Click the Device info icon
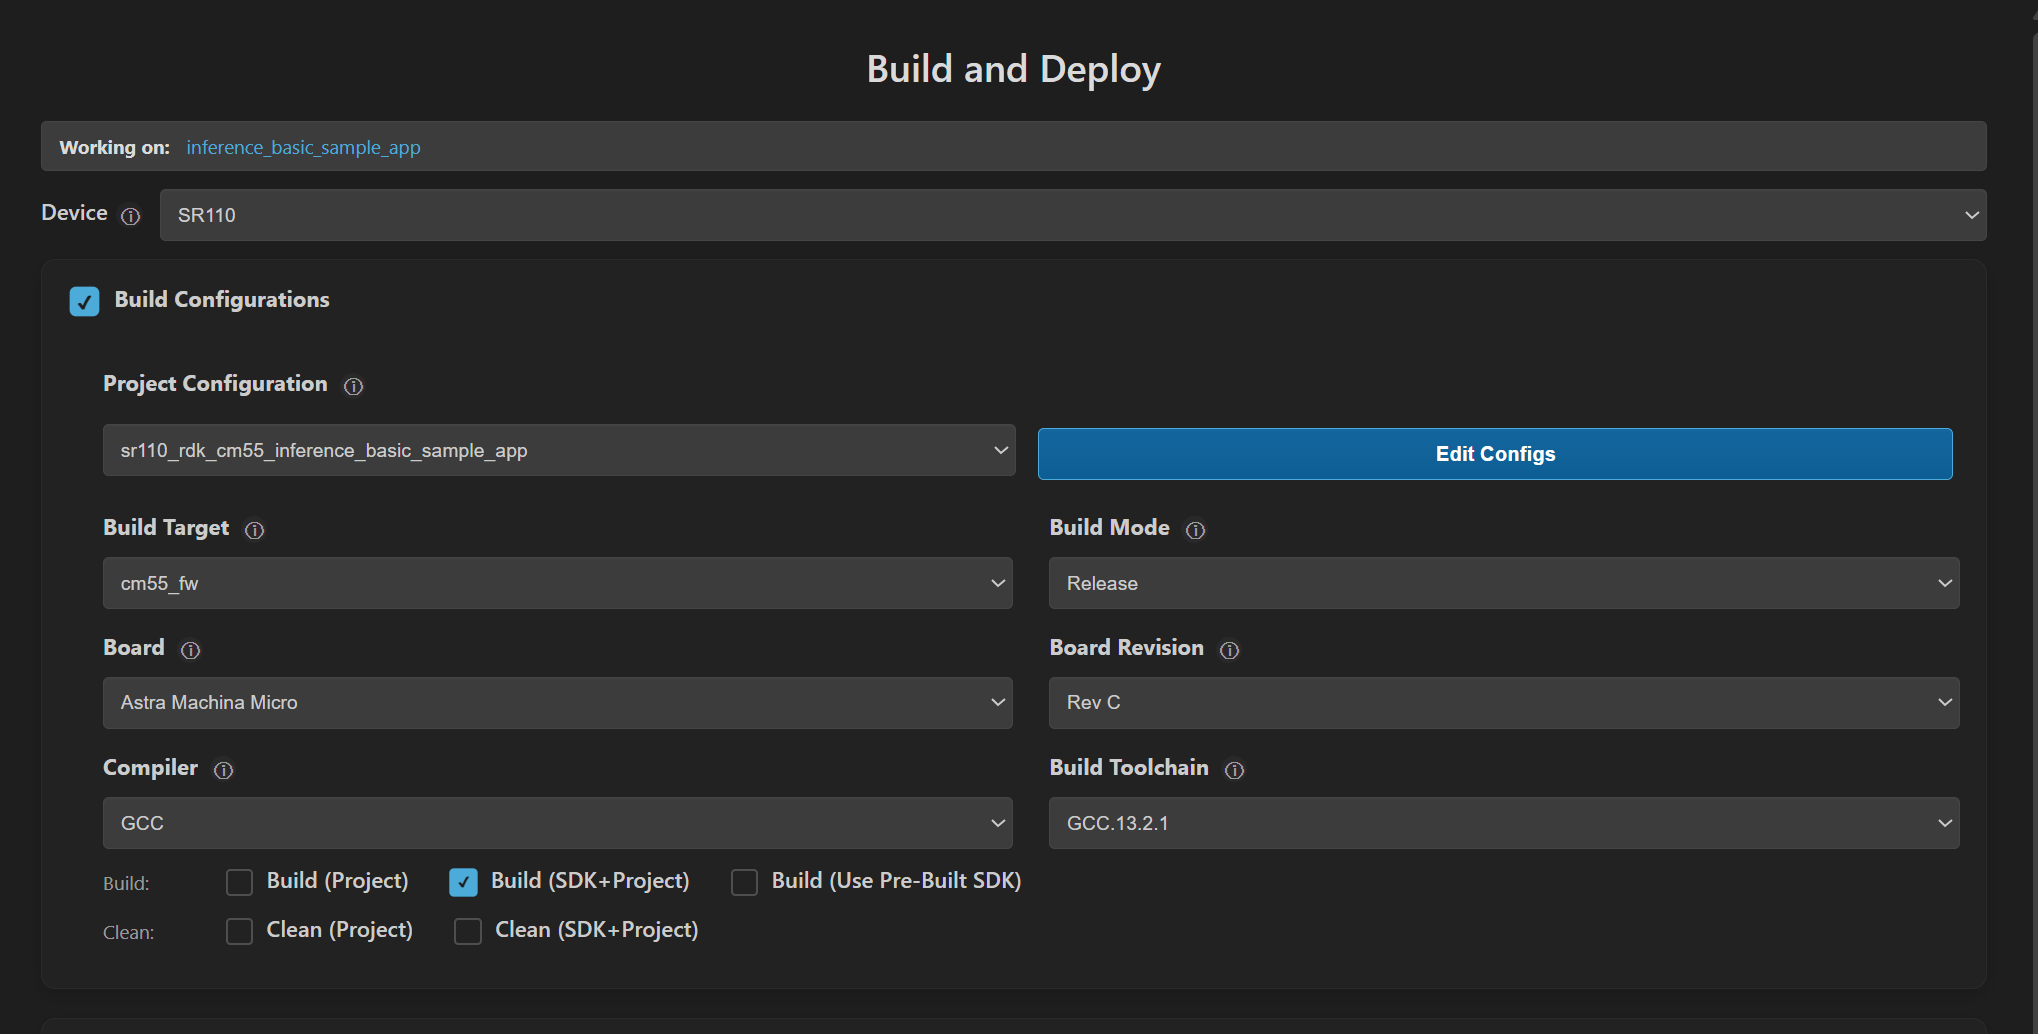Image resolution: width=2038 pixels, height=1034 pixels. (130, 216)
